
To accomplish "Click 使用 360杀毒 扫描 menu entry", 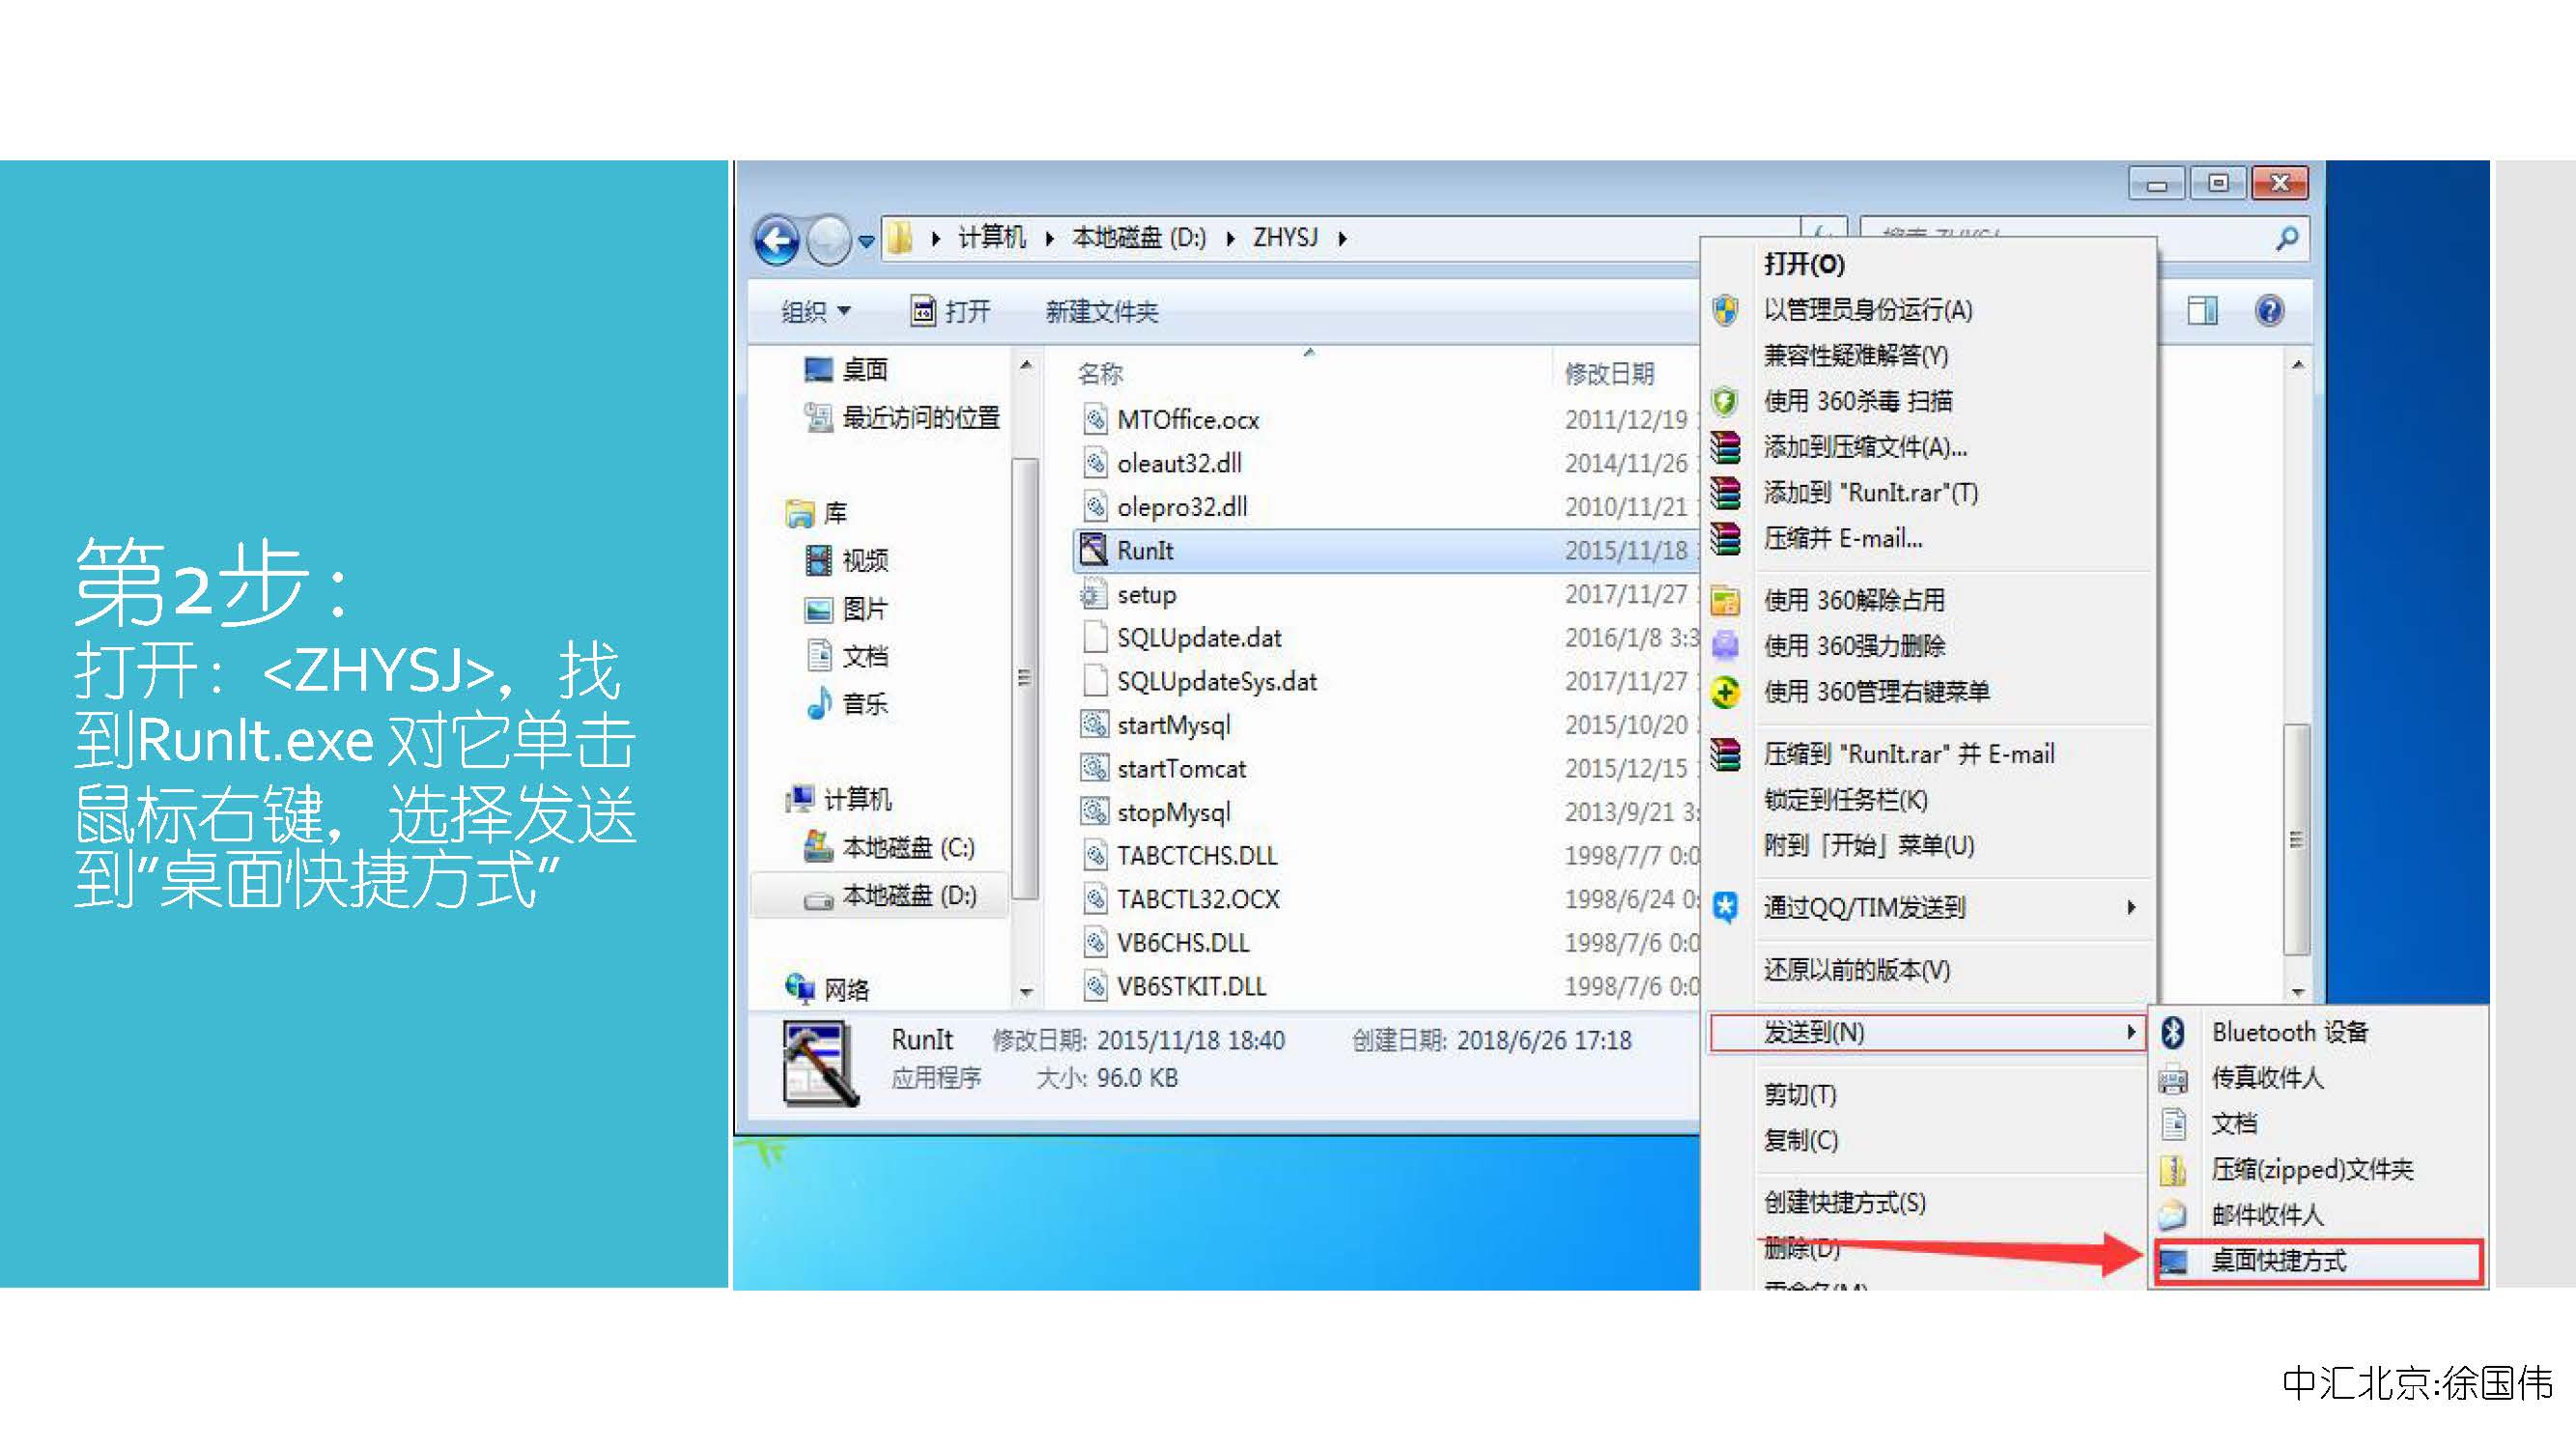I will point(1857,402).
